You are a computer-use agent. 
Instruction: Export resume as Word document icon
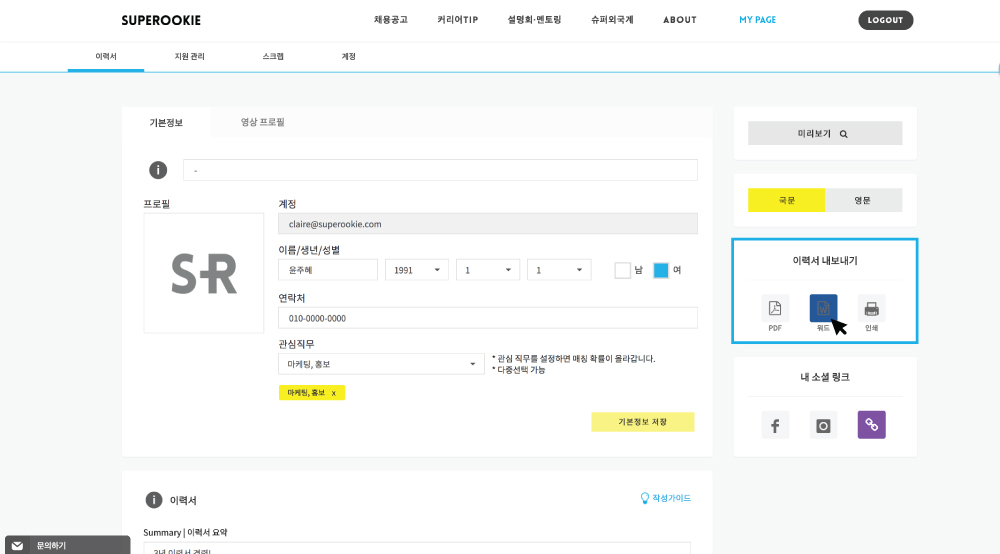pyautogui.click(x=823, y=308)
